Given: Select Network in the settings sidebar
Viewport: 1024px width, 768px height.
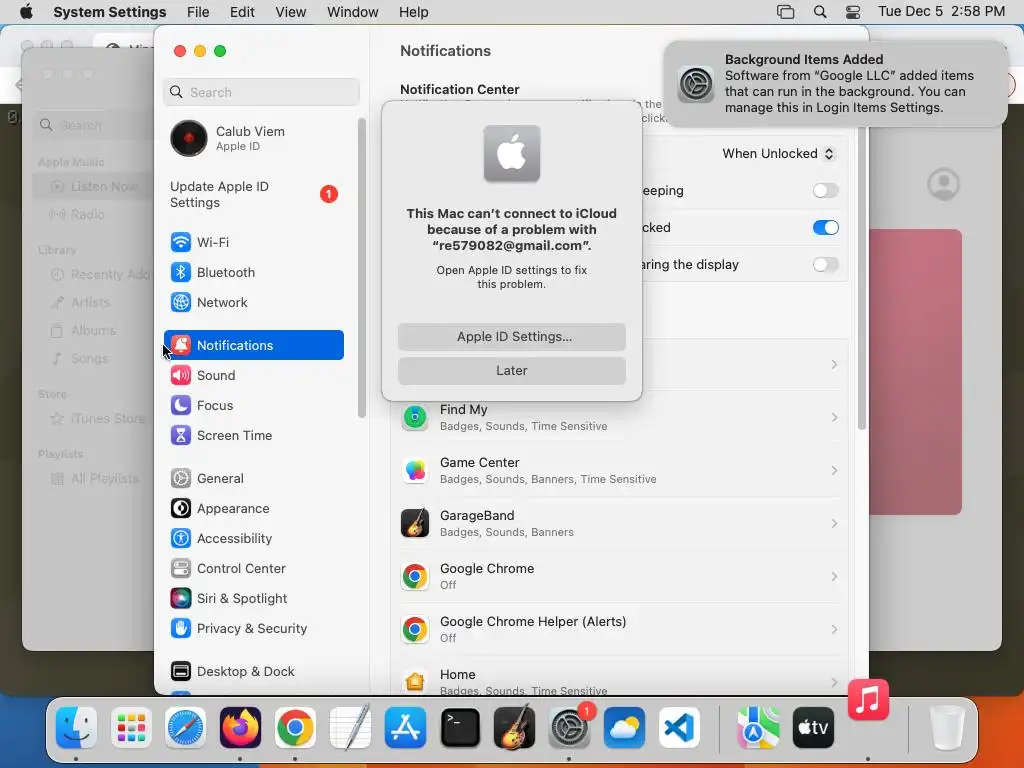Looking at the screenshot, I should click(x=253, y=302).
